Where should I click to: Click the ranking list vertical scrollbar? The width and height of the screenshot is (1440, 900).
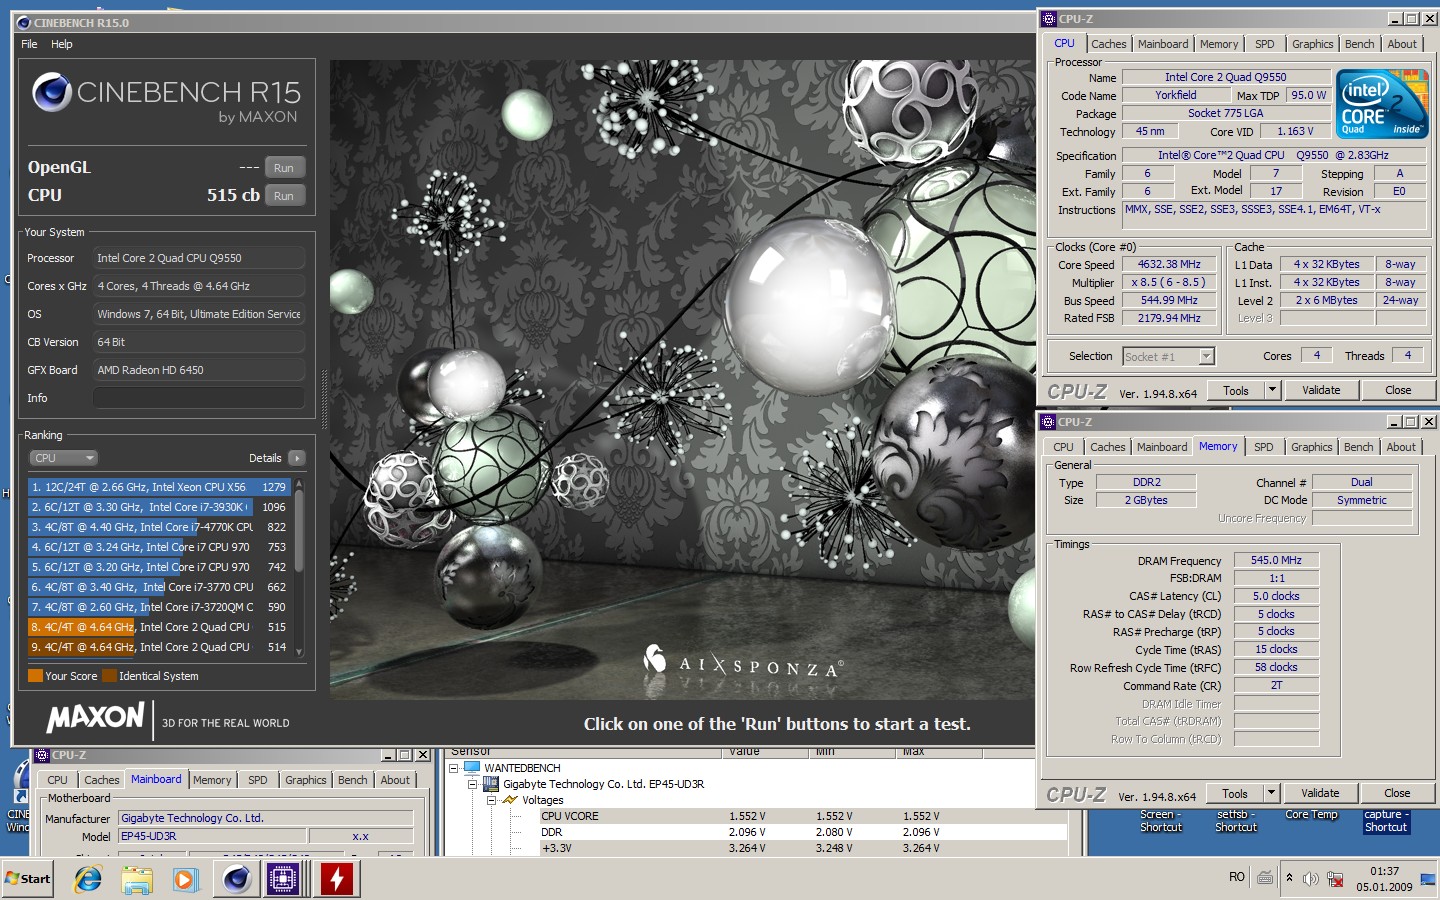(299, 567)
